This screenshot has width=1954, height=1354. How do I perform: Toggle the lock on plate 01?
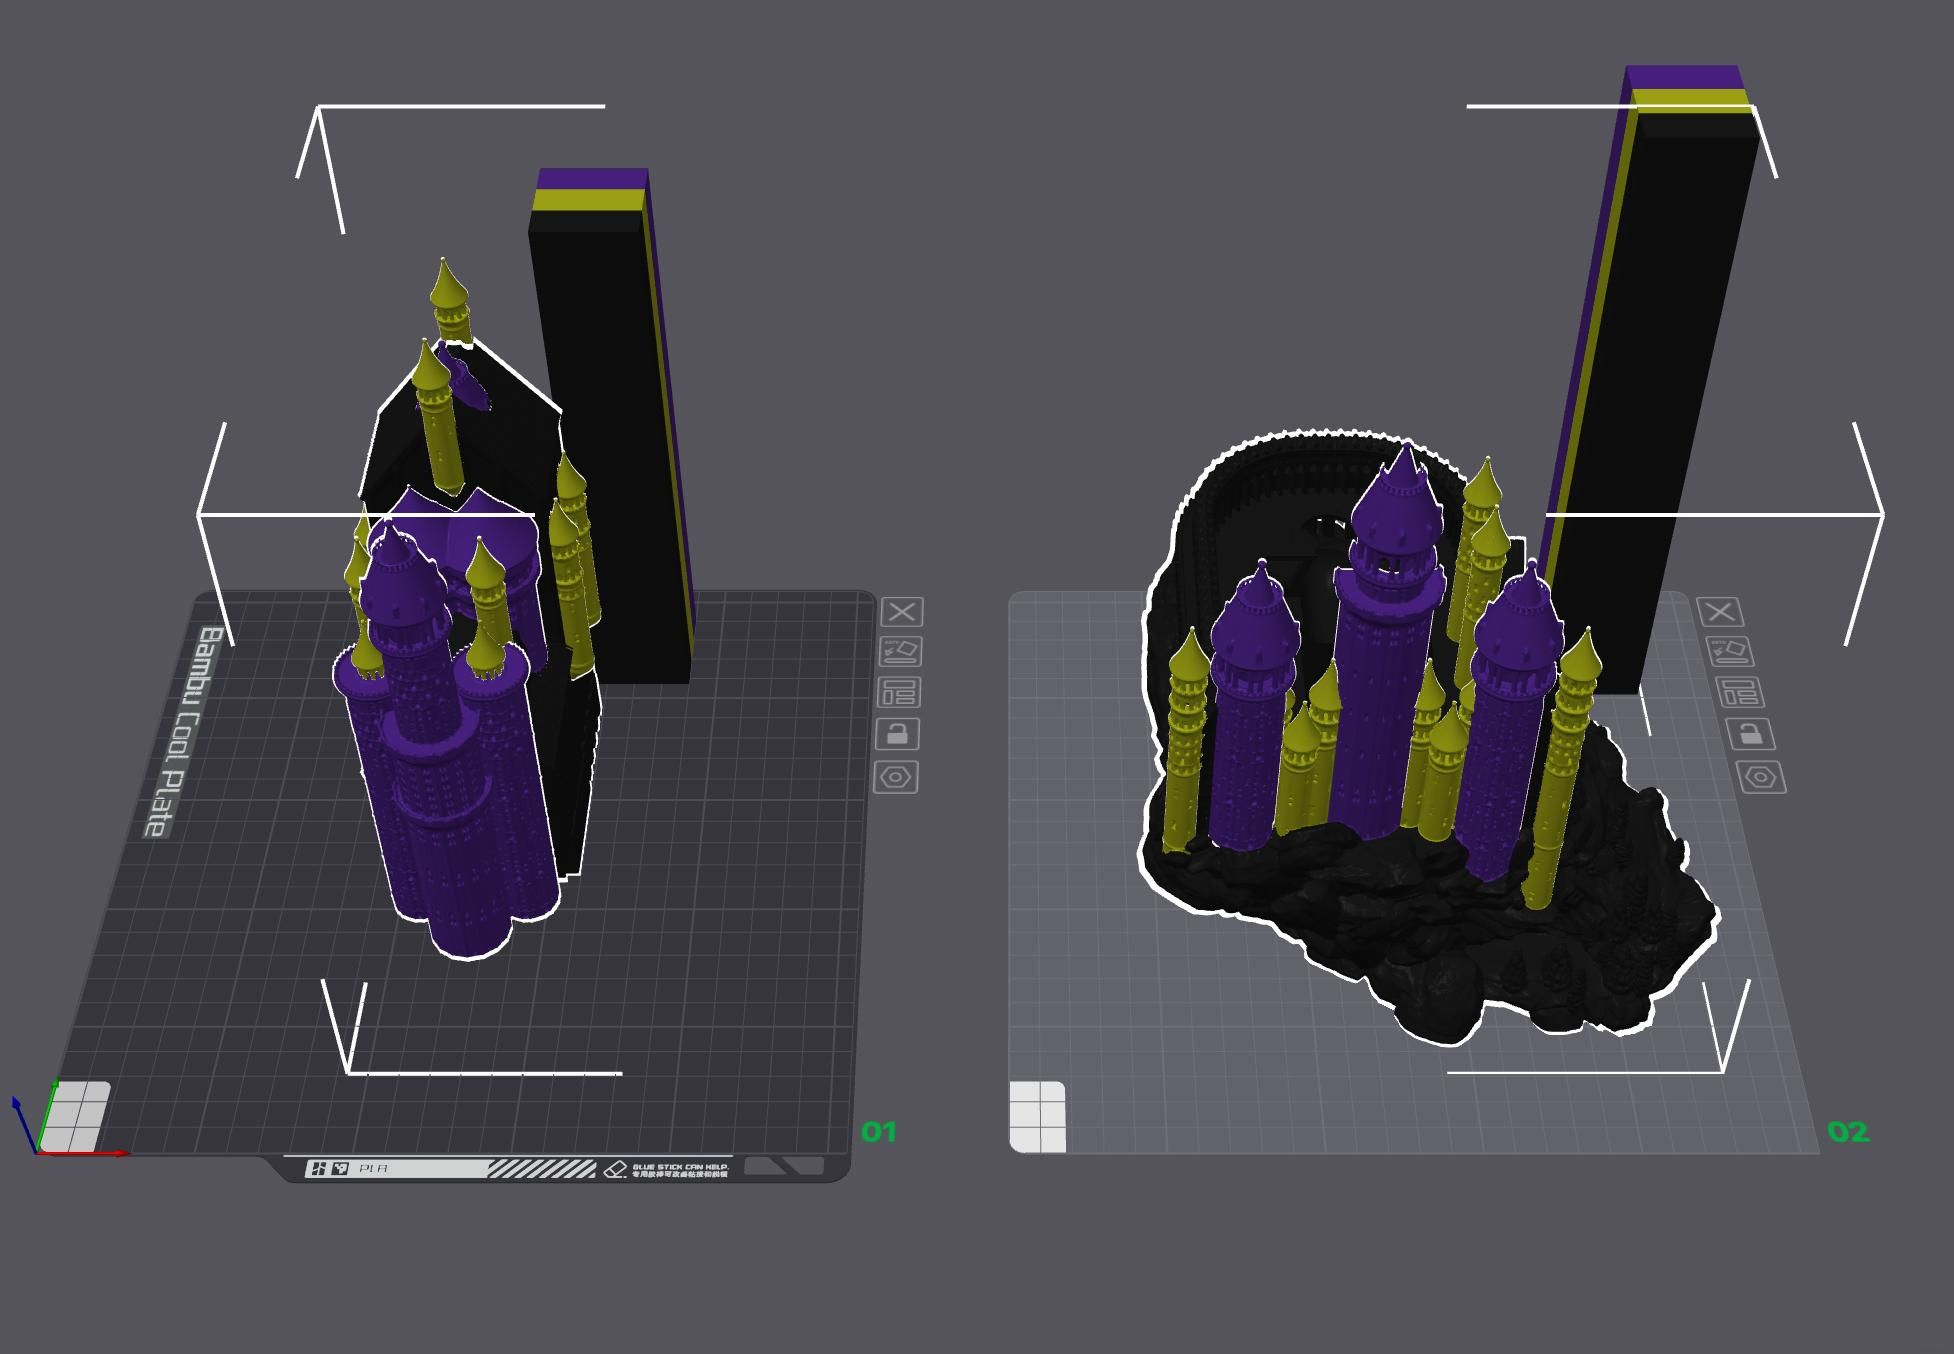coord(897,734)
